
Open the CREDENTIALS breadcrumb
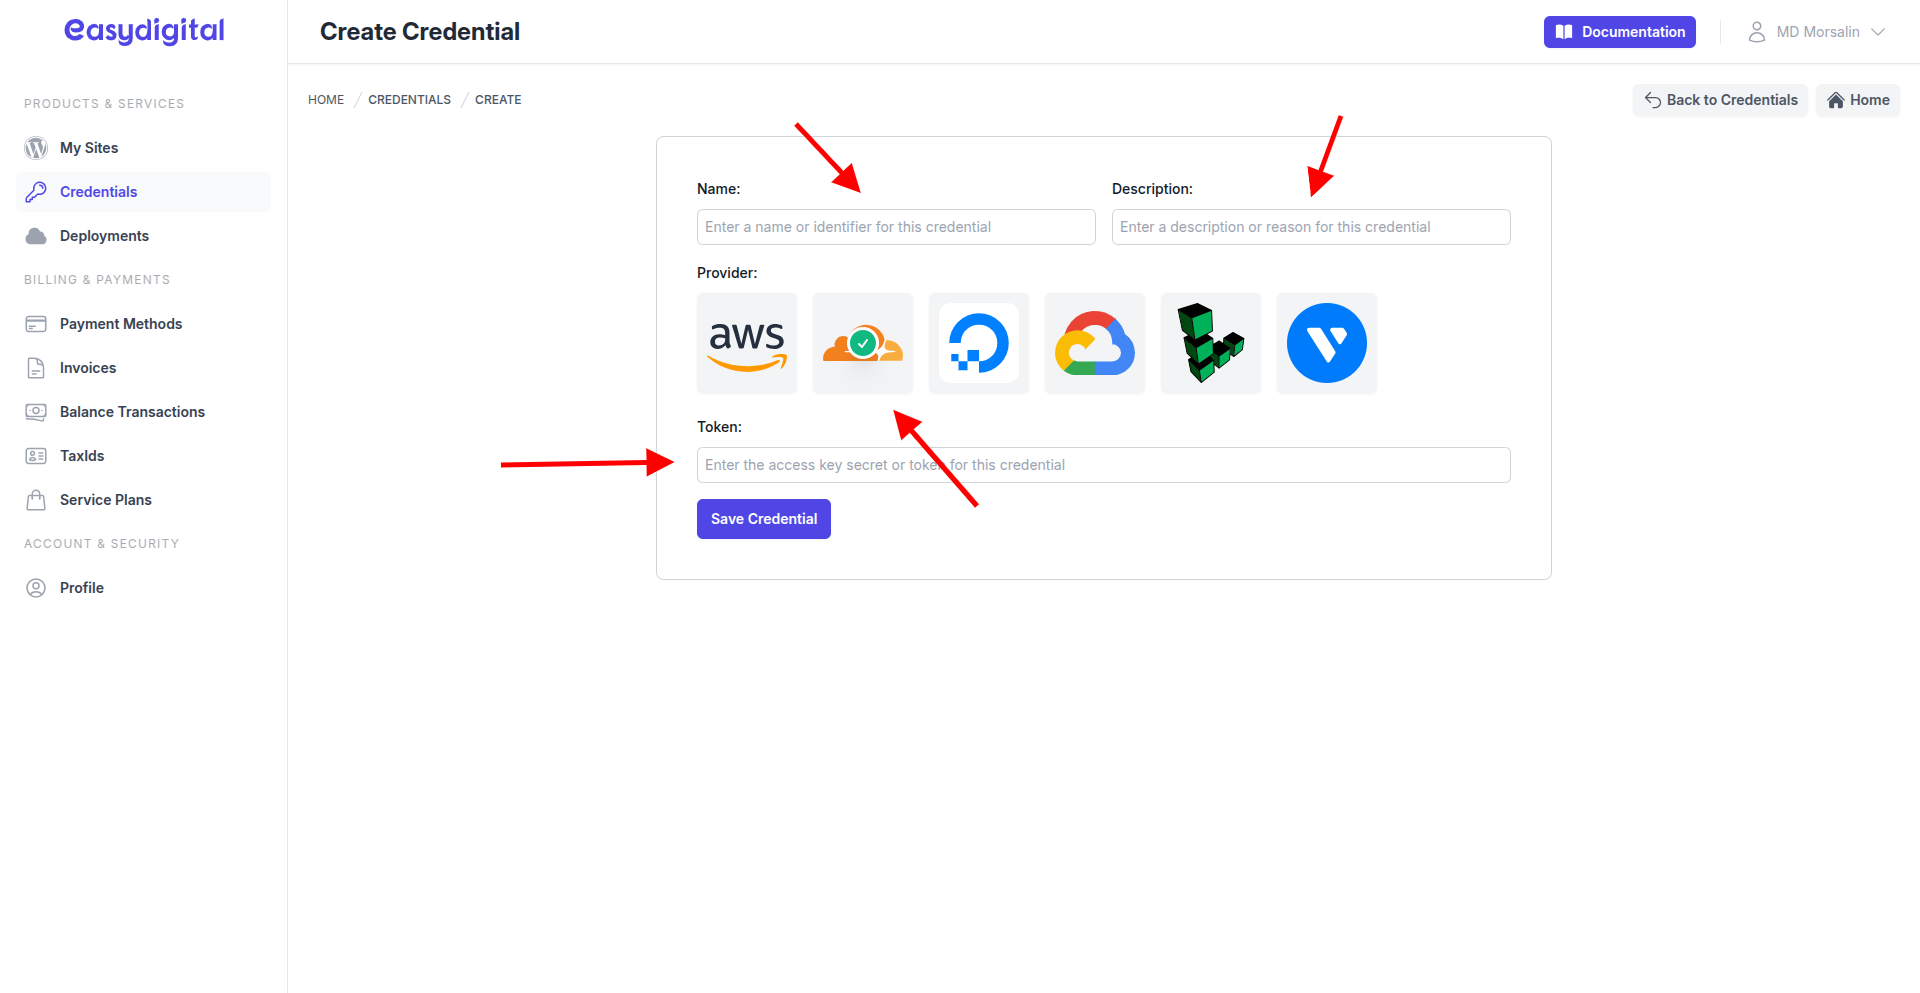tap(409, 99)
